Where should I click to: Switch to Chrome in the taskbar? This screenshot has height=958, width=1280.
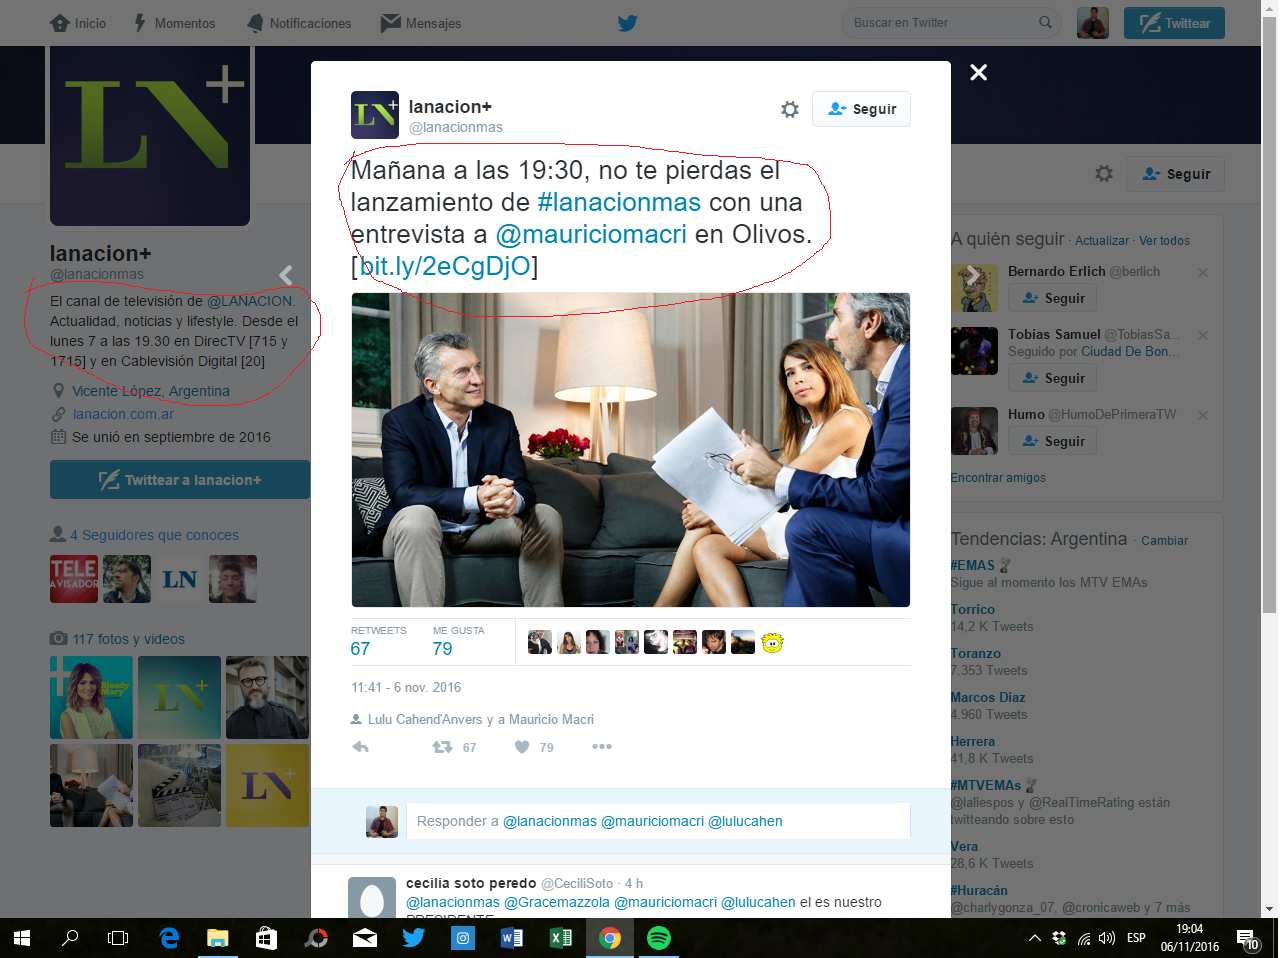click(x=609, y=938)
